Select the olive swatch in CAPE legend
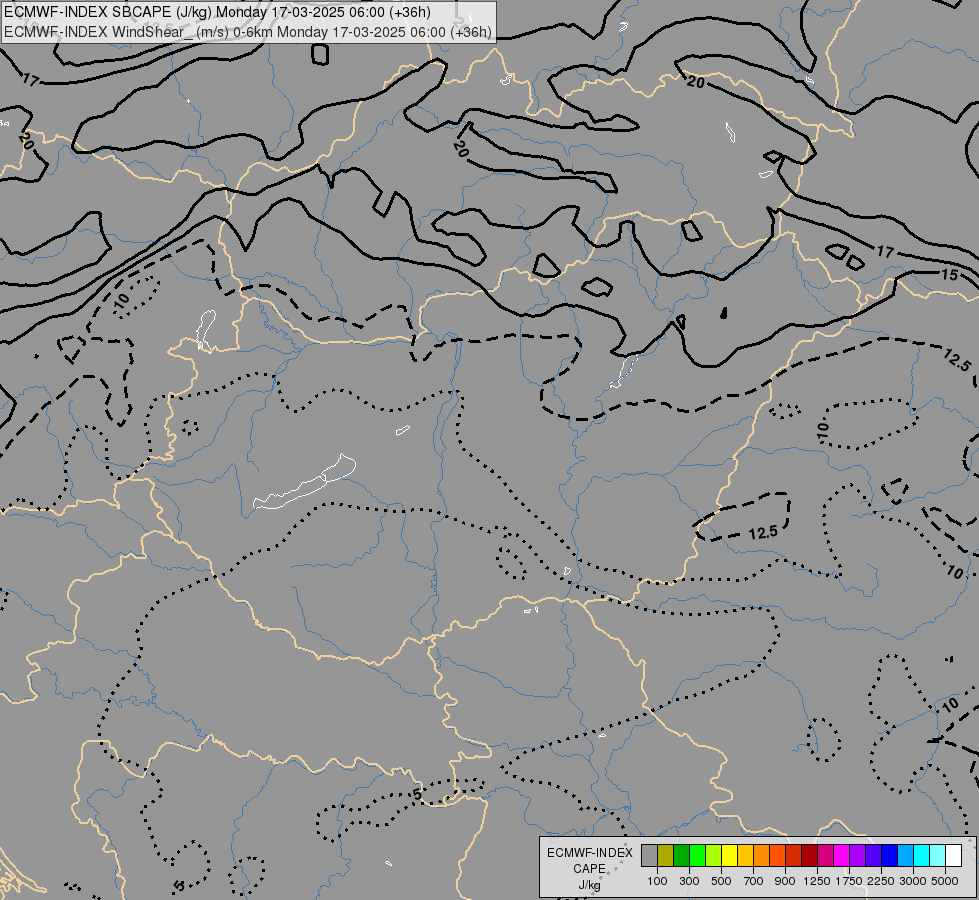 point(666,855)
